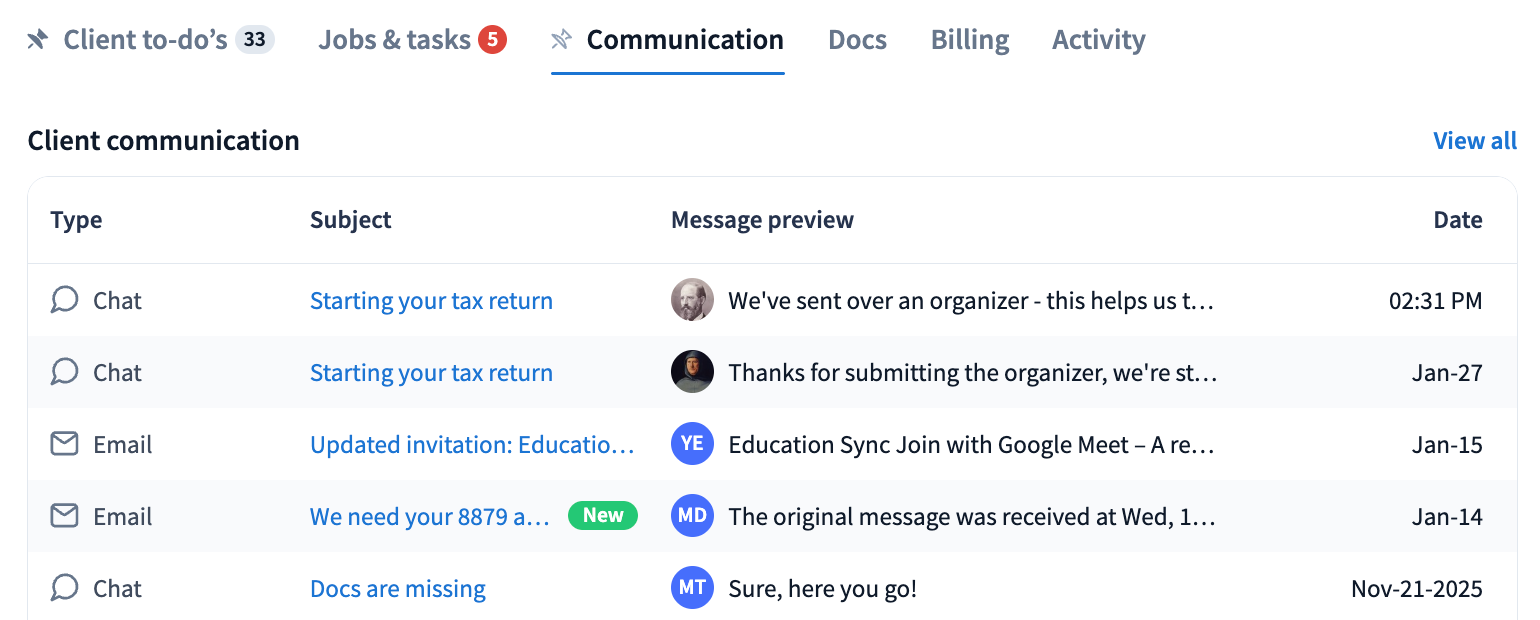Viewport: 1540px width, 620px height.
Task: Click the green New badge
Action: point(603,516)
